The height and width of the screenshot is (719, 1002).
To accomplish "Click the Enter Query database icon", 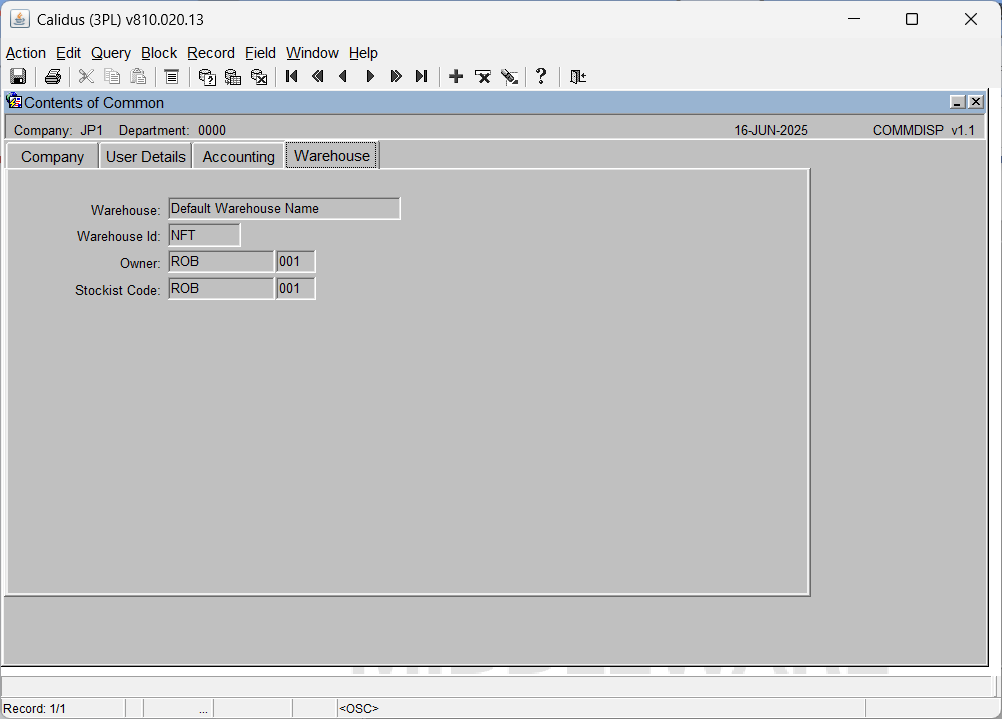I will (x=206, y=77).
